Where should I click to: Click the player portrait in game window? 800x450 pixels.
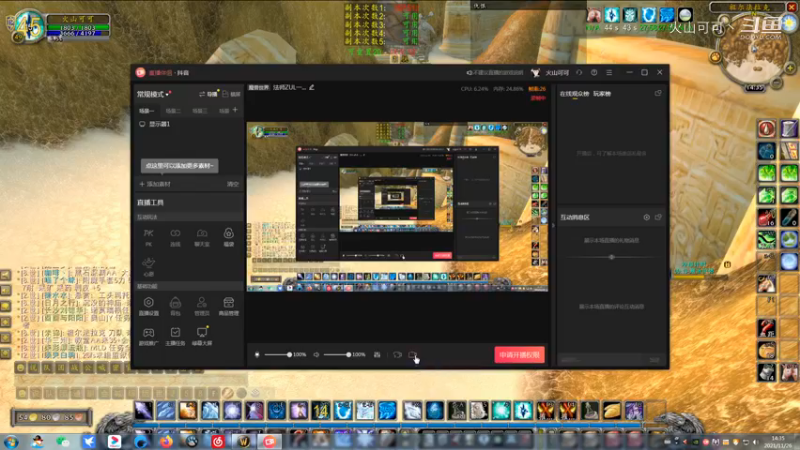coord(28,27)
